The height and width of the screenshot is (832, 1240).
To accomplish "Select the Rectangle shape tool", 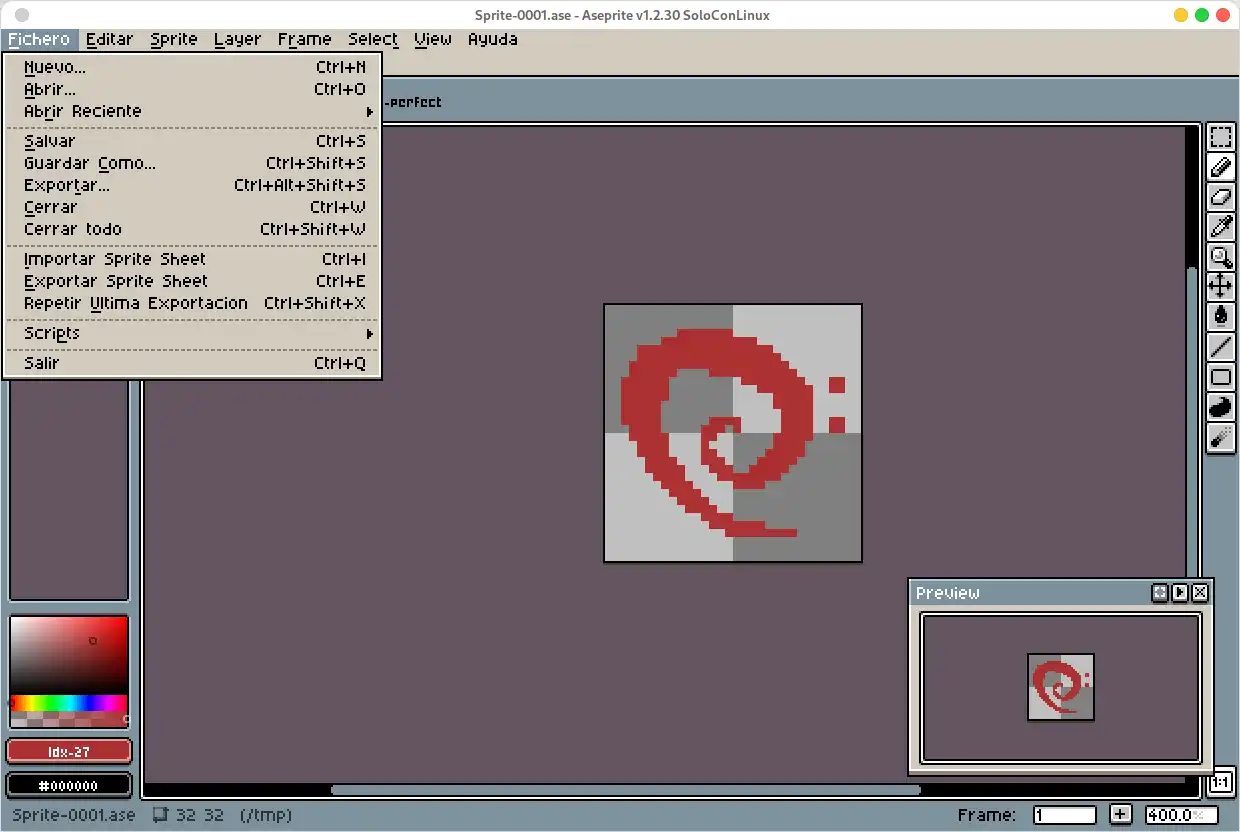I will [1220, 377].
